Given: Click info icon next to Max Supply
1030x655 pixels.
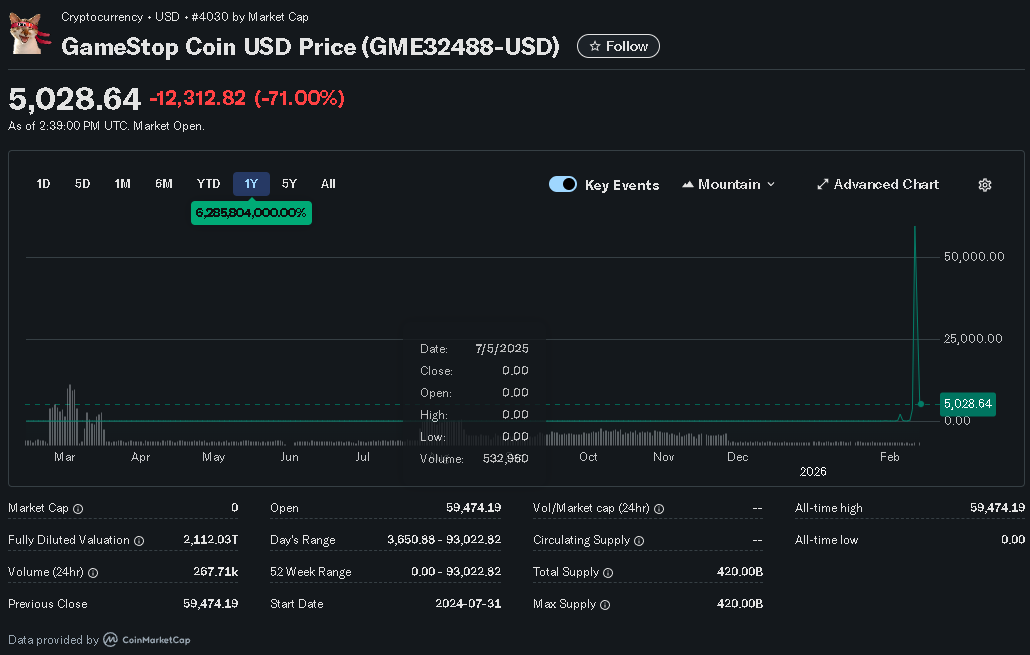Looking at the screenshot, I should (x=604, y=604).
